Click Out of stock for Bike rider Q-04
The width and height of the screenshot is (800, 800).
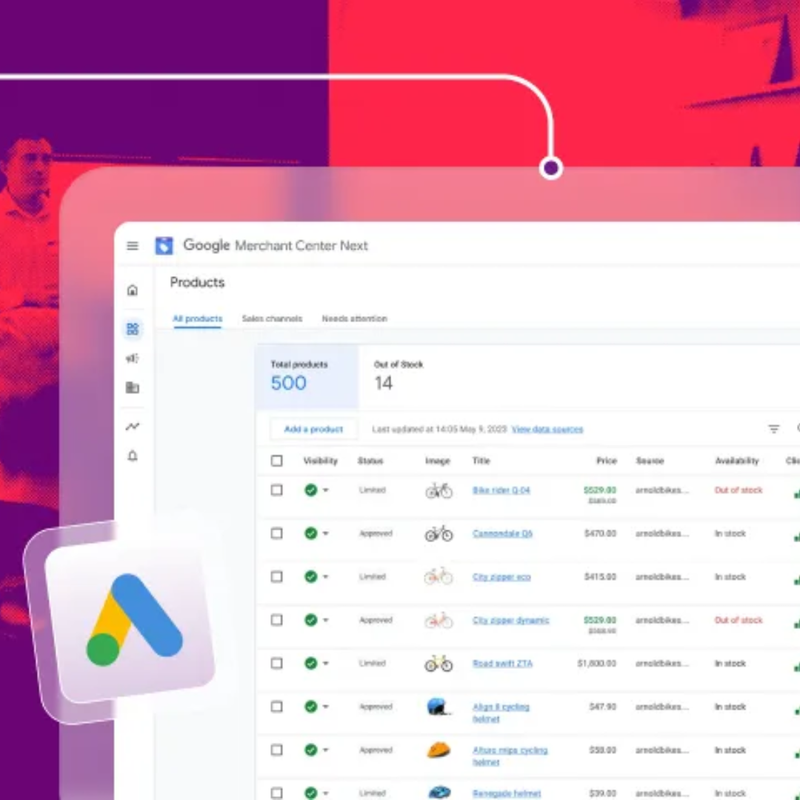[x=739, y=490]
